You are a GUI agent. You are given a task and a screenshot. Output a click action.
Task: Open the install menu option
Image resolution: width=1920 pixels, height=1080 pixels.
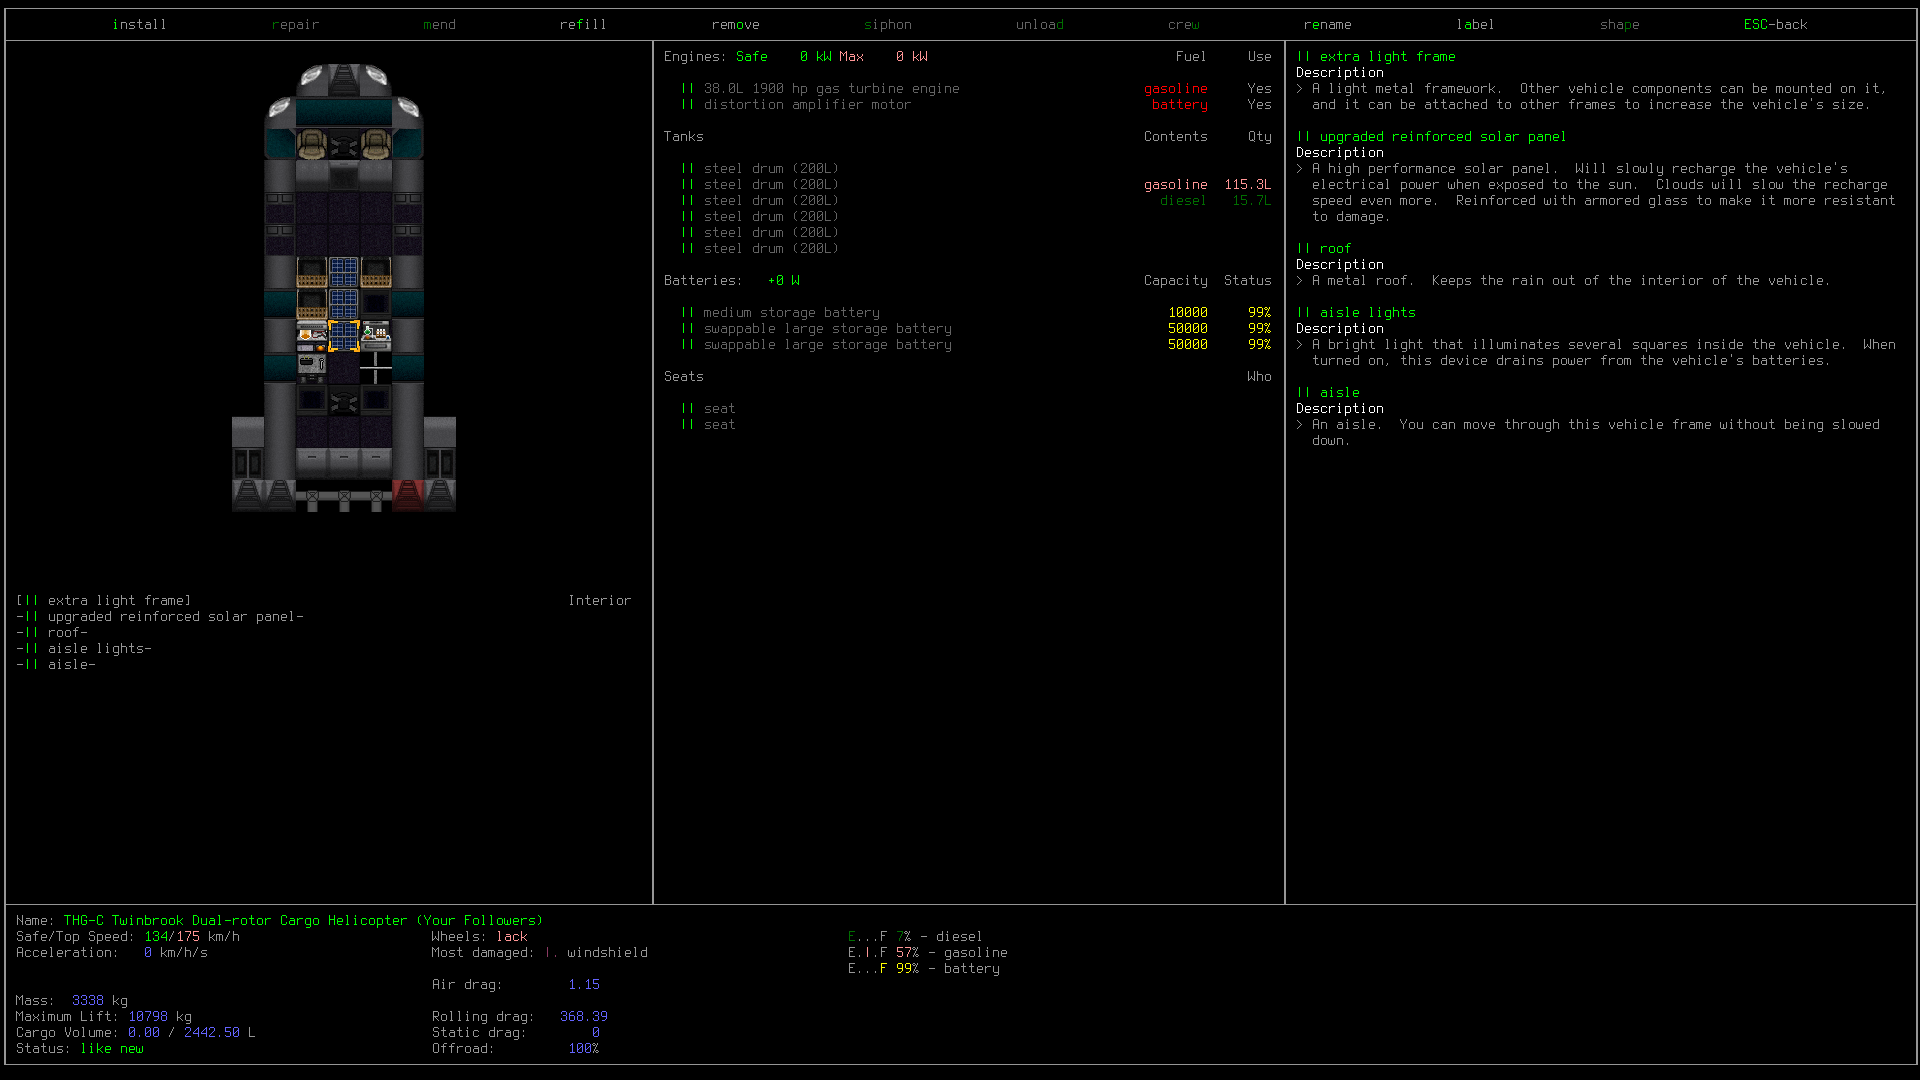point(139,24)
